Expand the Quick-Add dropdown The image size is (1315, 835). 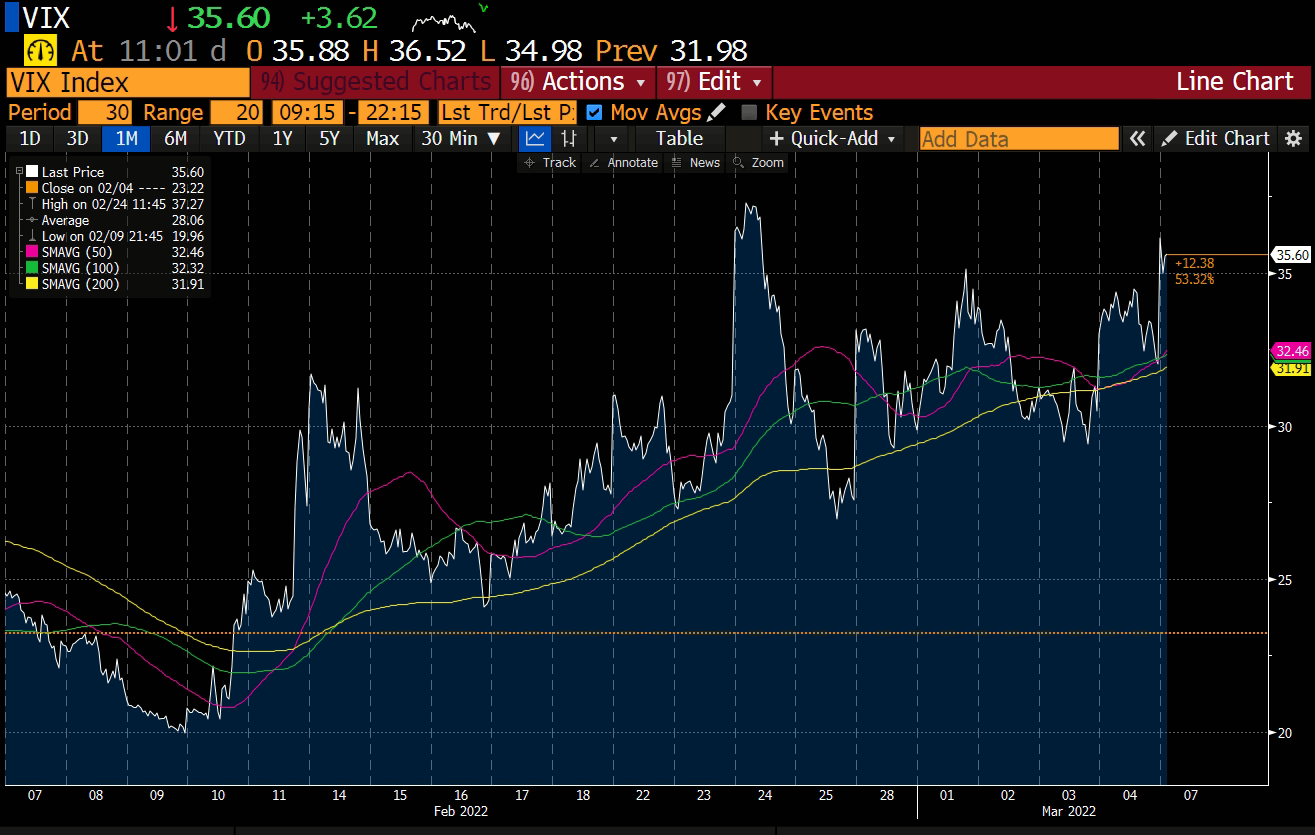pos(833,139)
